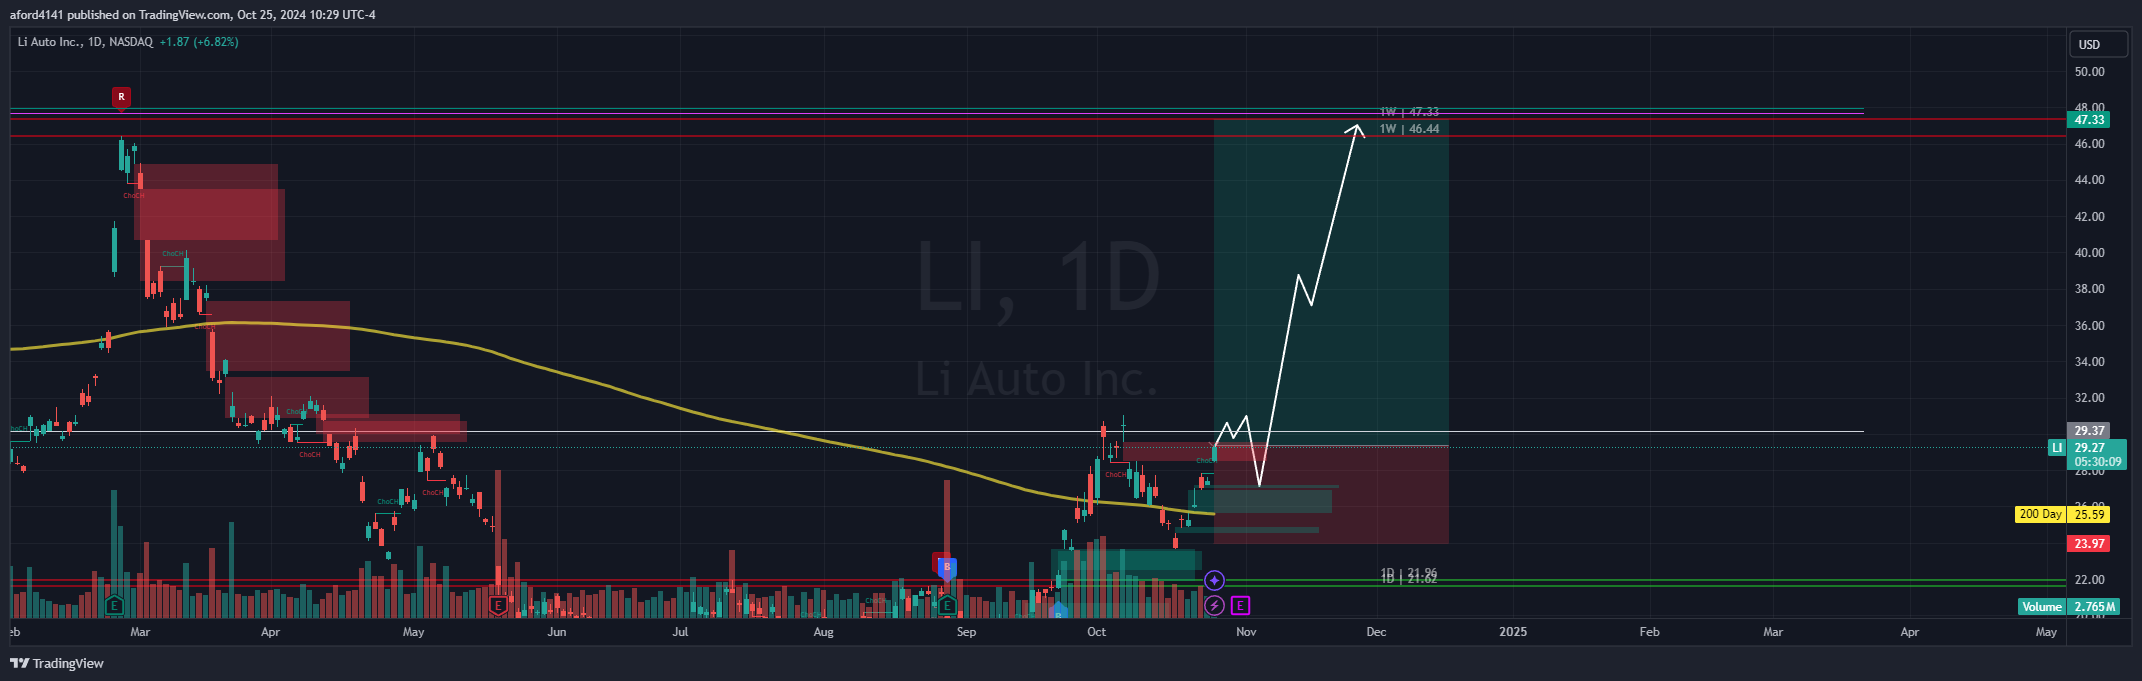Click the magenta square E upcoming earnings icon
Screen dimensions: 2142x681
tap(1240, 605)
